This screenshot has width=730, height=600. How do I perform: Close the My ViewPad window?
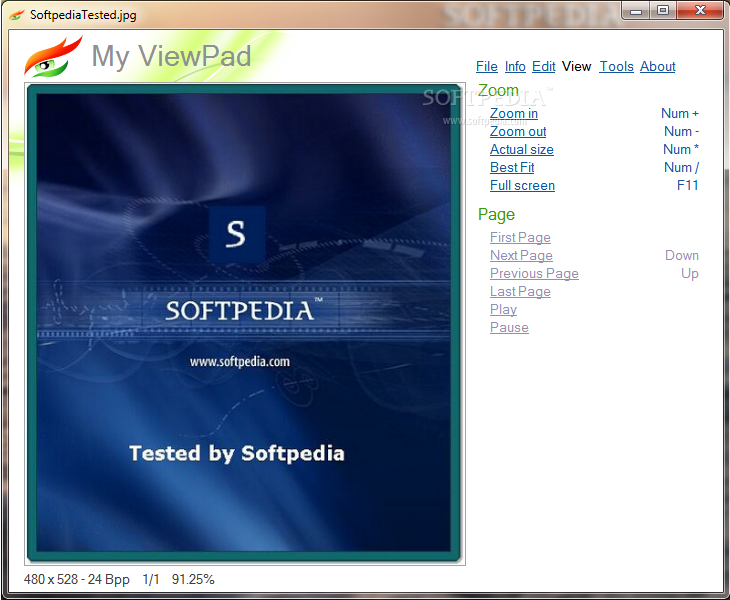coord(700,10)
